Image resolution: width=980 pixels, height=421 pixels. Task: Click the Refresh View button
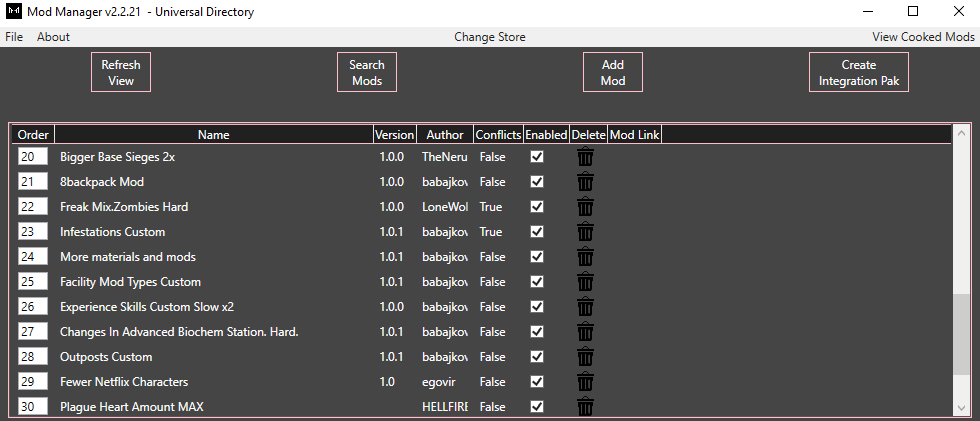(x=121, y=72)
